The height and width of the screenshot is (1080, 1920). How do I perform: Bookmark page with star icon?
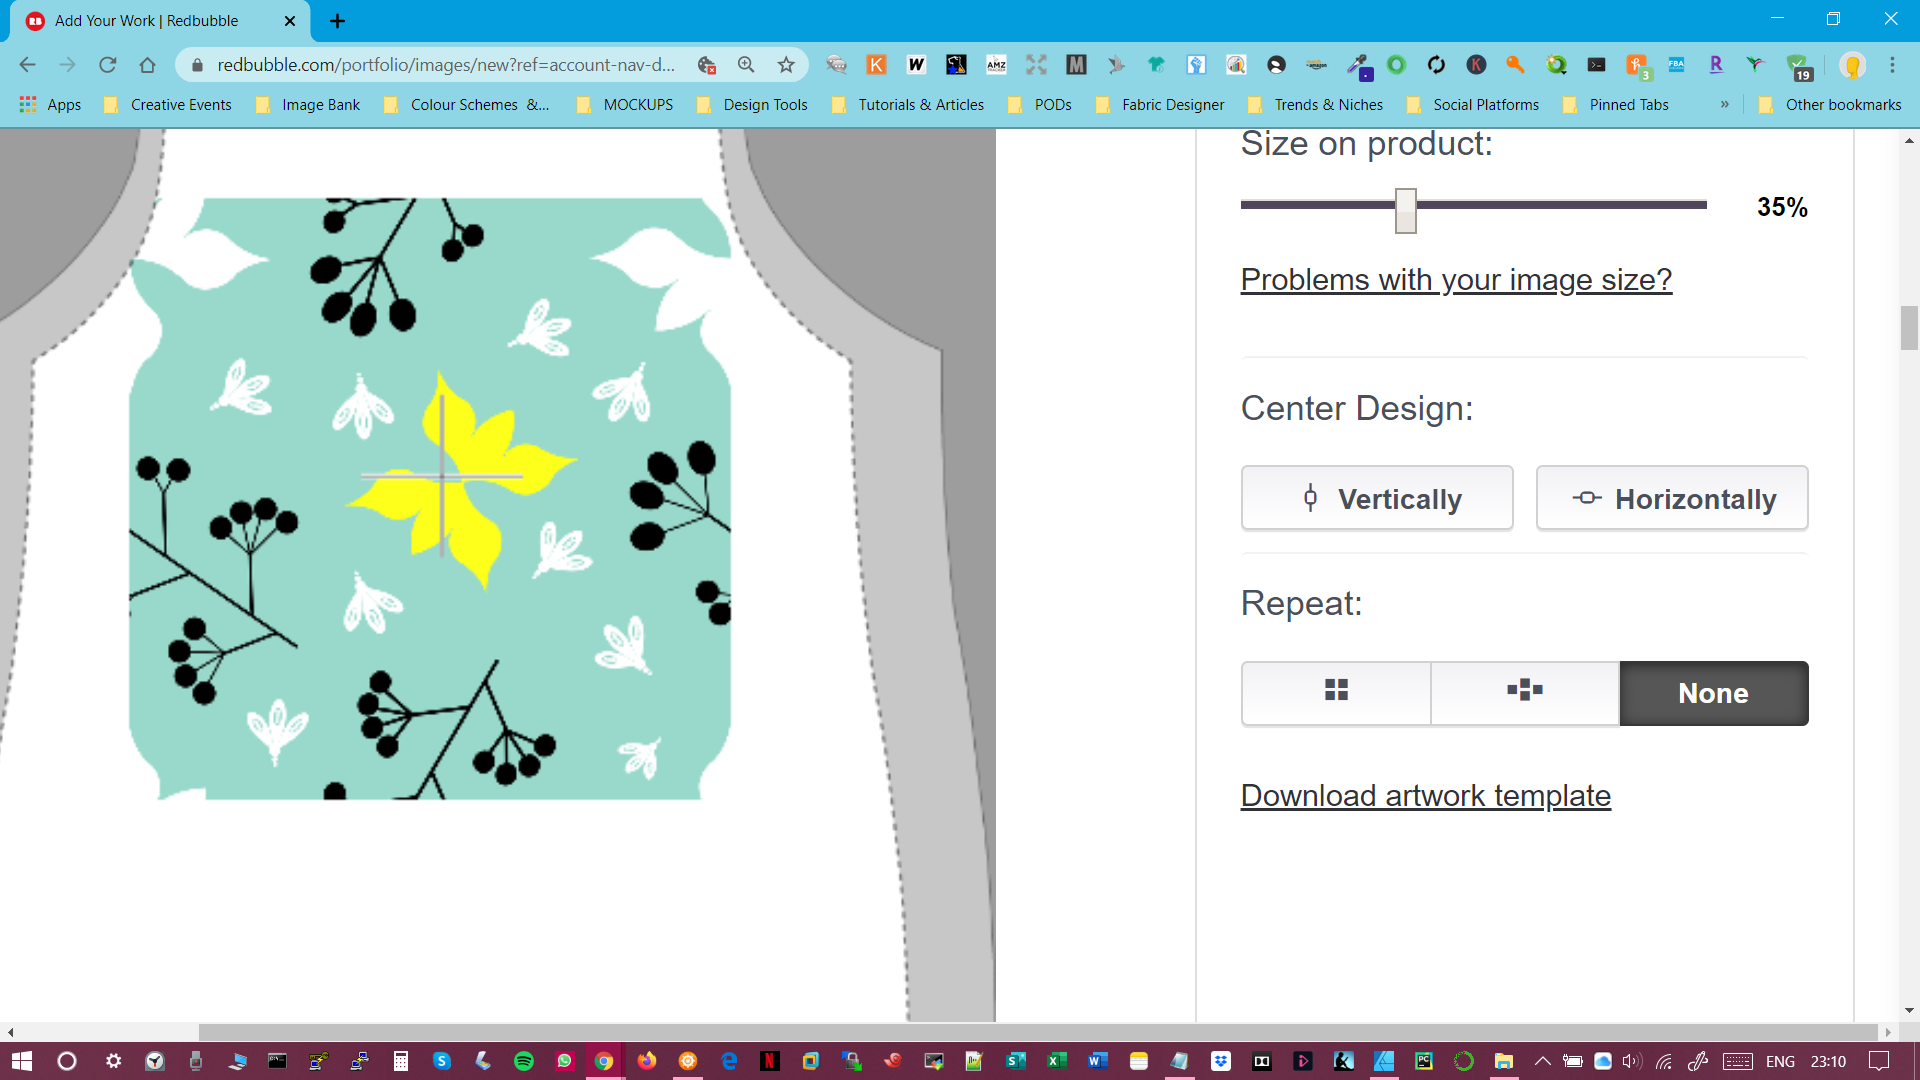coord(786,65)
